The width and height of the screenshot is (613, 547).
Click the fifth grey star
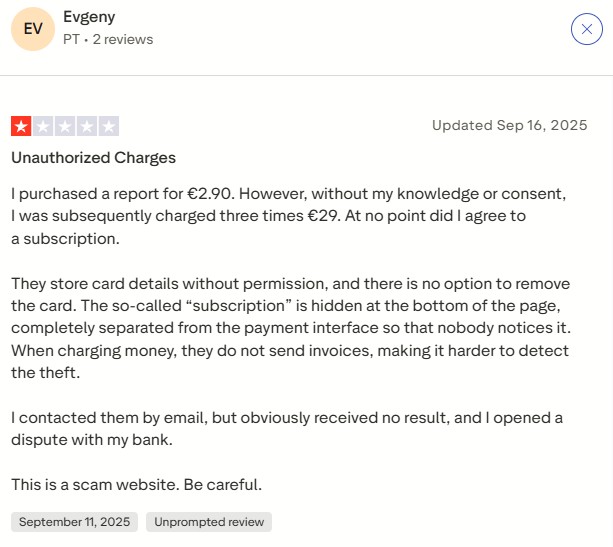coord(109,126)
